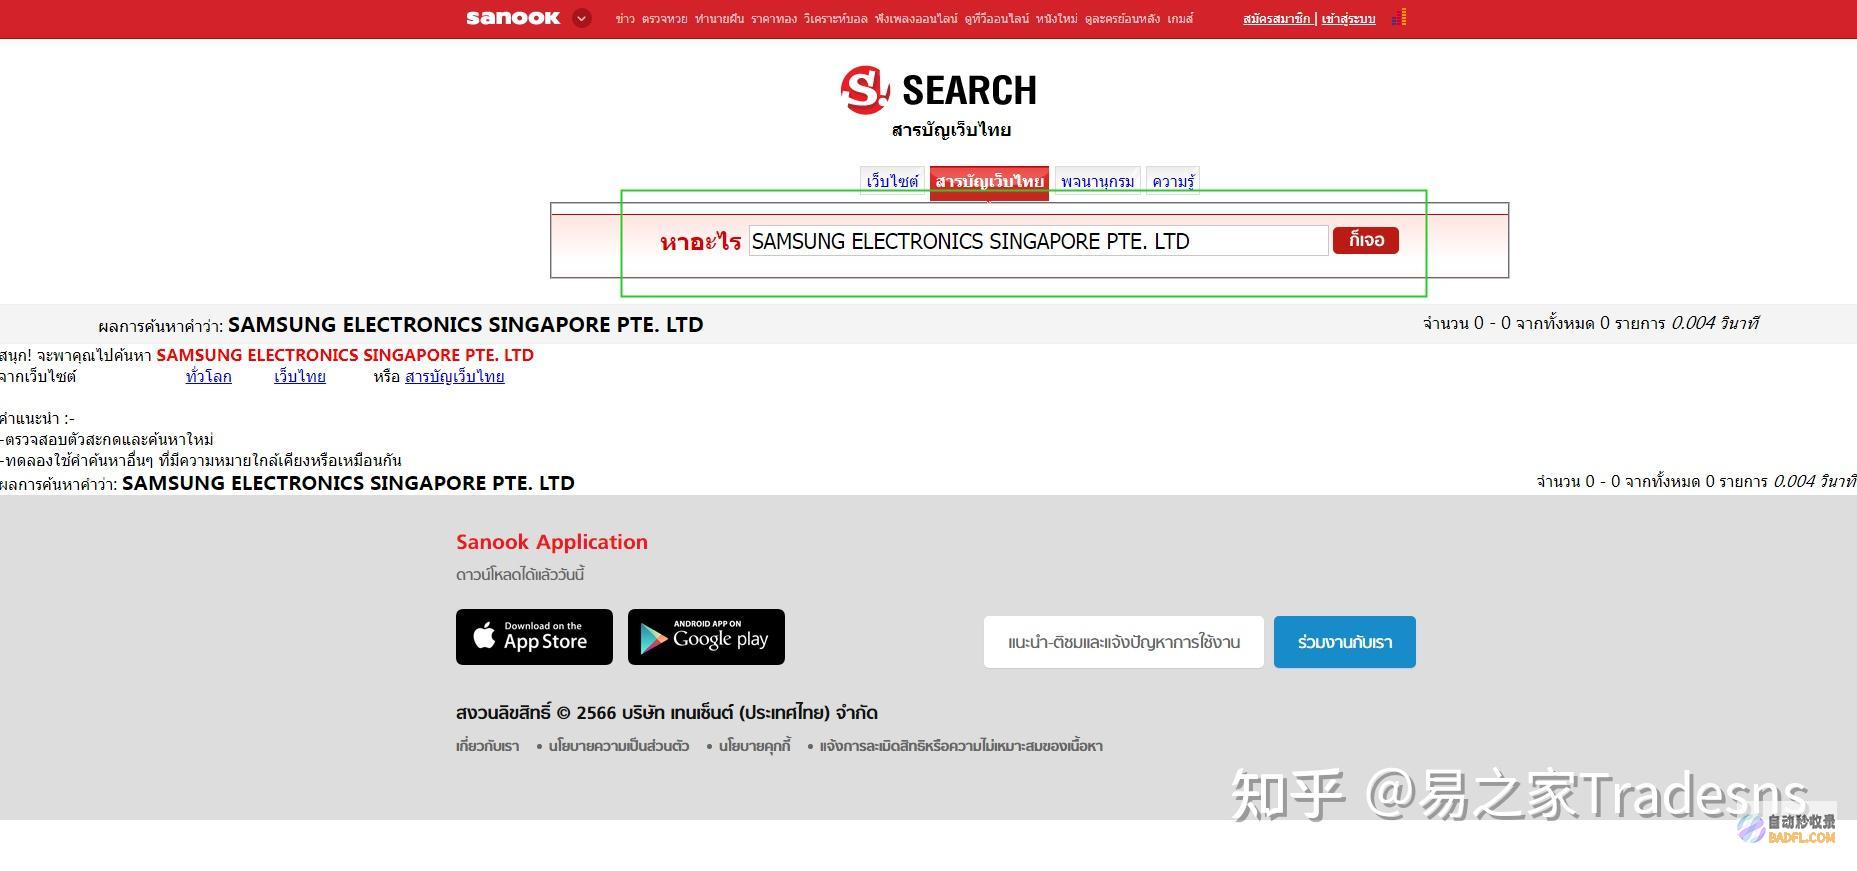
Task: Switch to the ความรู้ tab
Action: coord(1173,181)
